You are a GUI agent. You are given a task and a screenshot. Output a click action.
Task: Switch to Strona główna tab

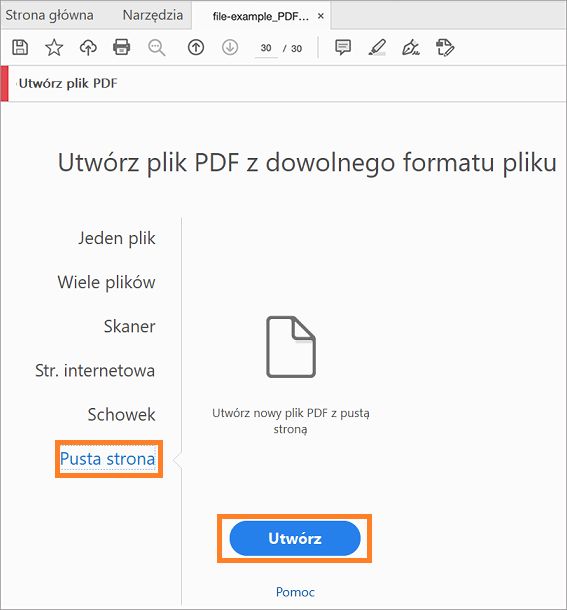(49, 15)
